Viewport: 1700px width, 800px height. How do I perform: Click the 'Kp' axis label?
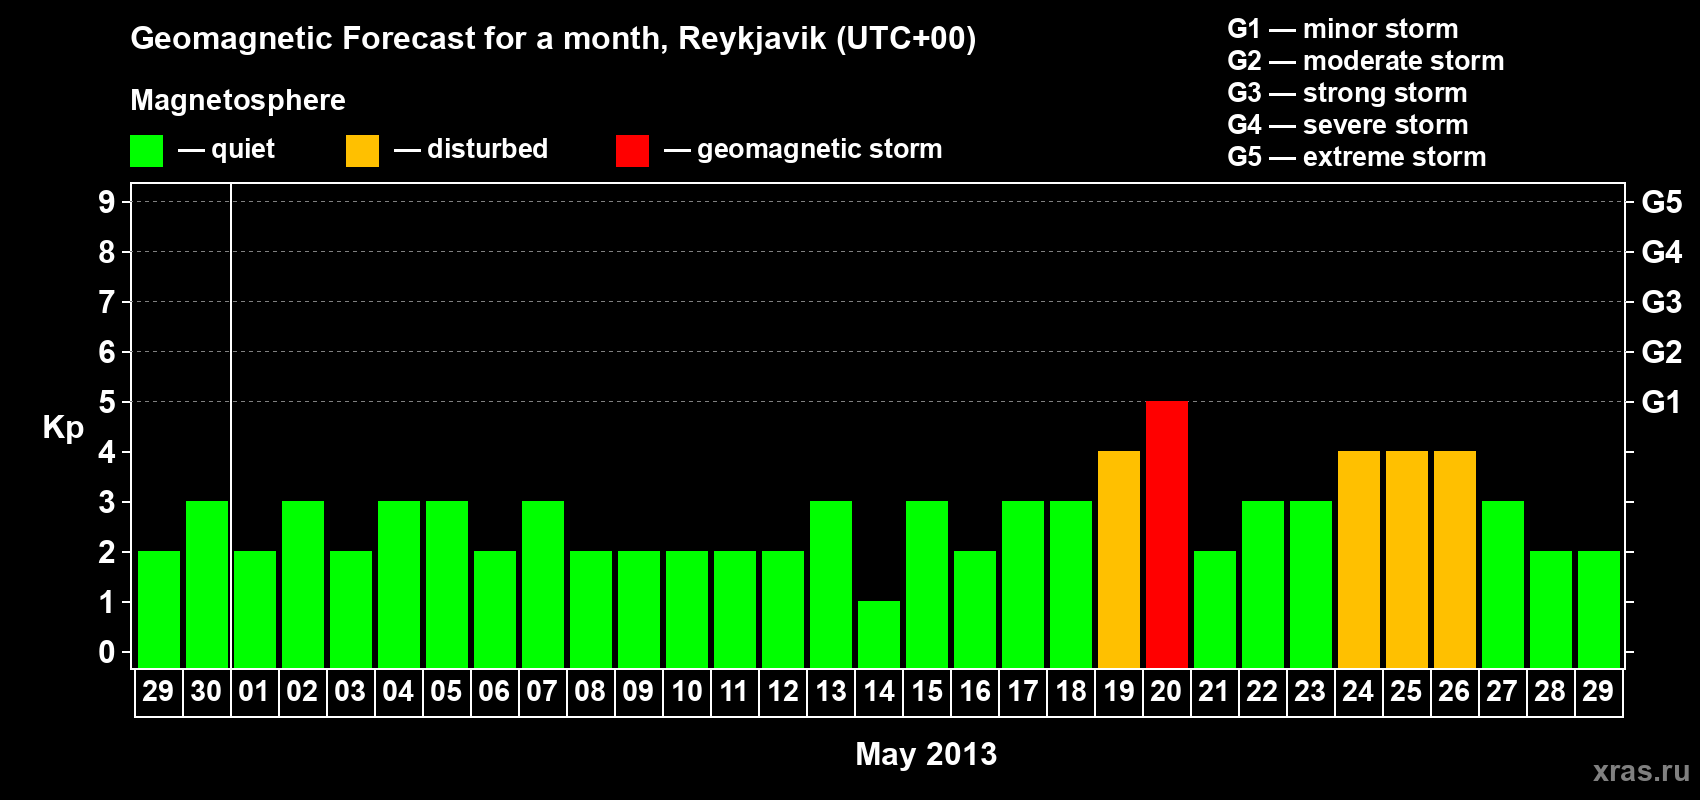63,428
